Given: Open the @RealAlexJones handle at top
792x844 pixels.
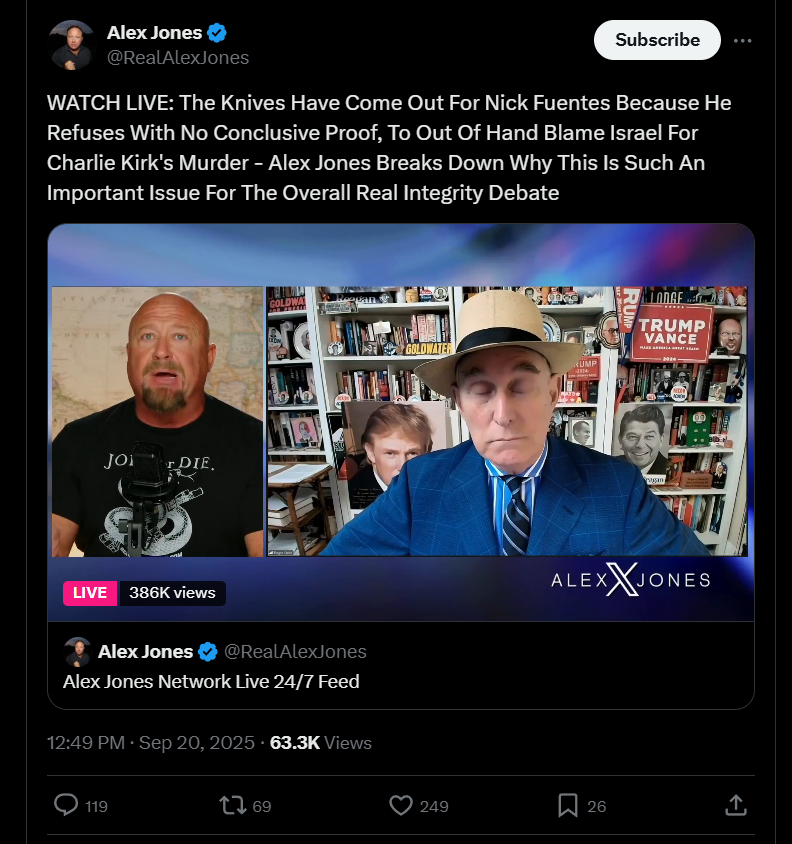Looking at the screenshot, I should point(178,58).
